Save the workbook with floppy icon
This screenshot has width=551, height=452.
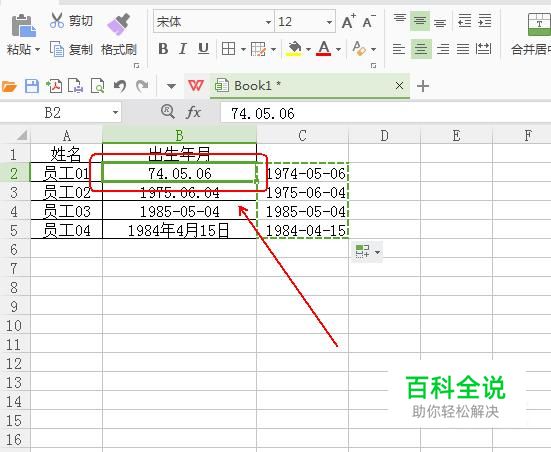pos(32,86)
